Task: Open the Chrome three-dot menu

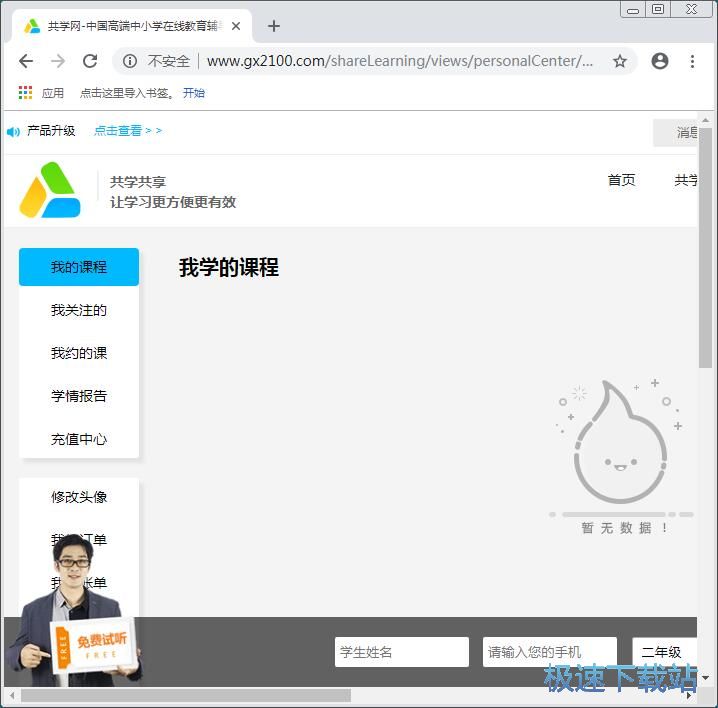Action: tap(692, 61)
